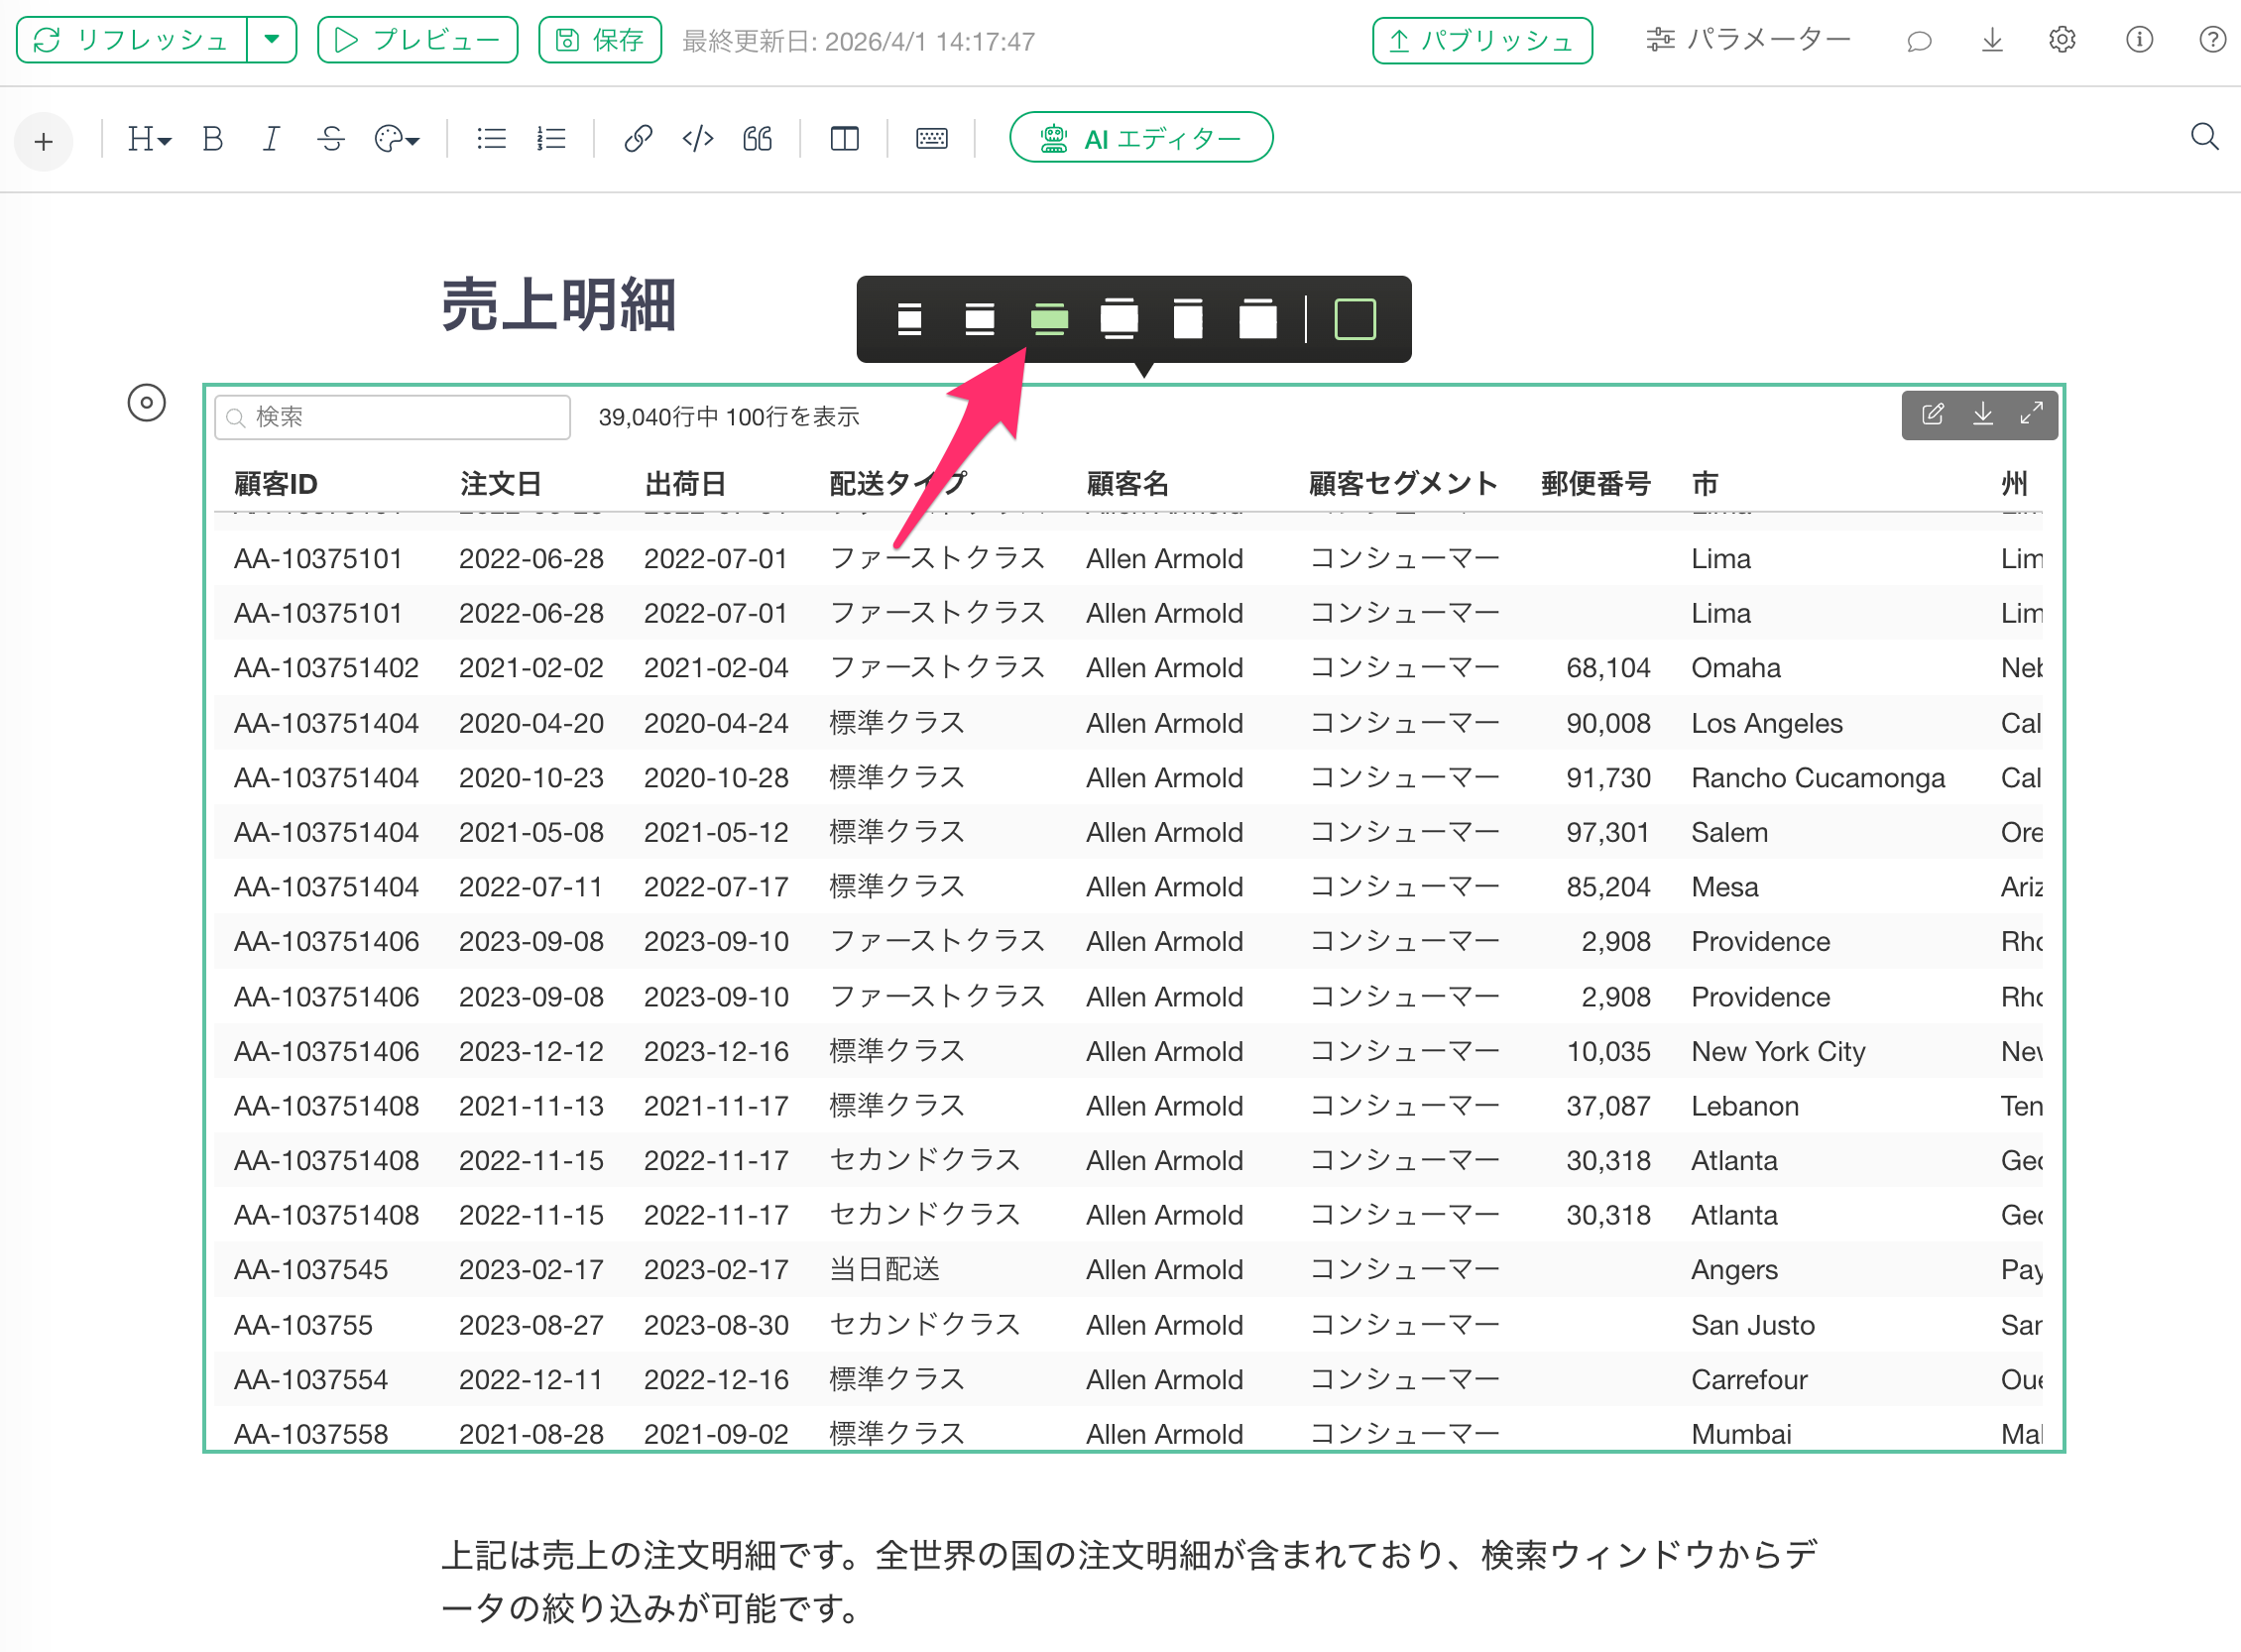
Task: Click the bold formatting icon
Action: pyautogui.click(x=212, y=138)
